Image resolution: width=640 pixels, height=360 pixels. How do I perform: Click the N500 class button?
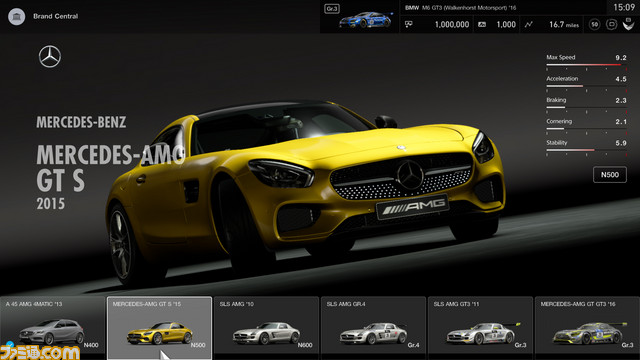610,175
